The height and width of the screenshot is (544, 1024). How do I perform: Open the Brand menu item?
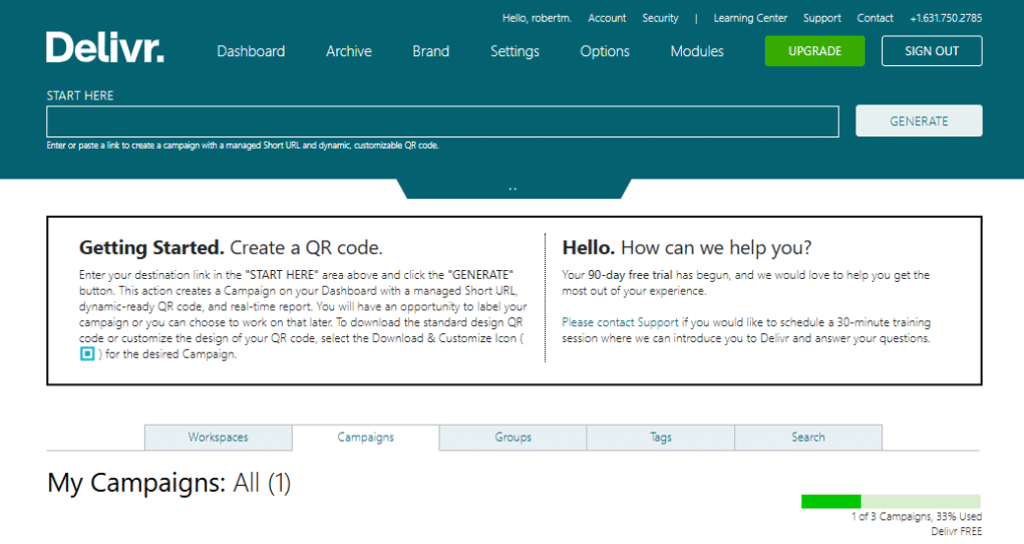click(x=430, y=51)
